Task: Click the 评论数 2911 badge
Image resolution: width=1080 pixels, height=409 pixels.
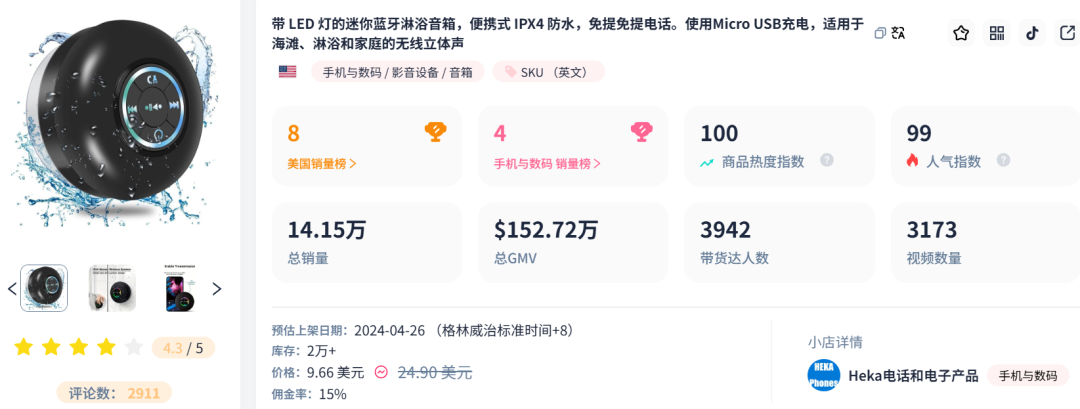Action: [x=114, y=393]
